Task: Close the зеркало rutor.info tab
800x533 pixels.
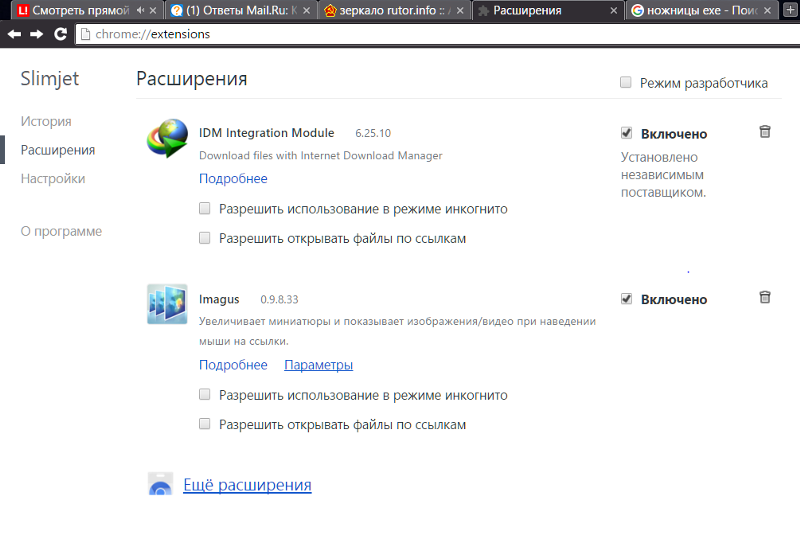Action: (460, 10)
